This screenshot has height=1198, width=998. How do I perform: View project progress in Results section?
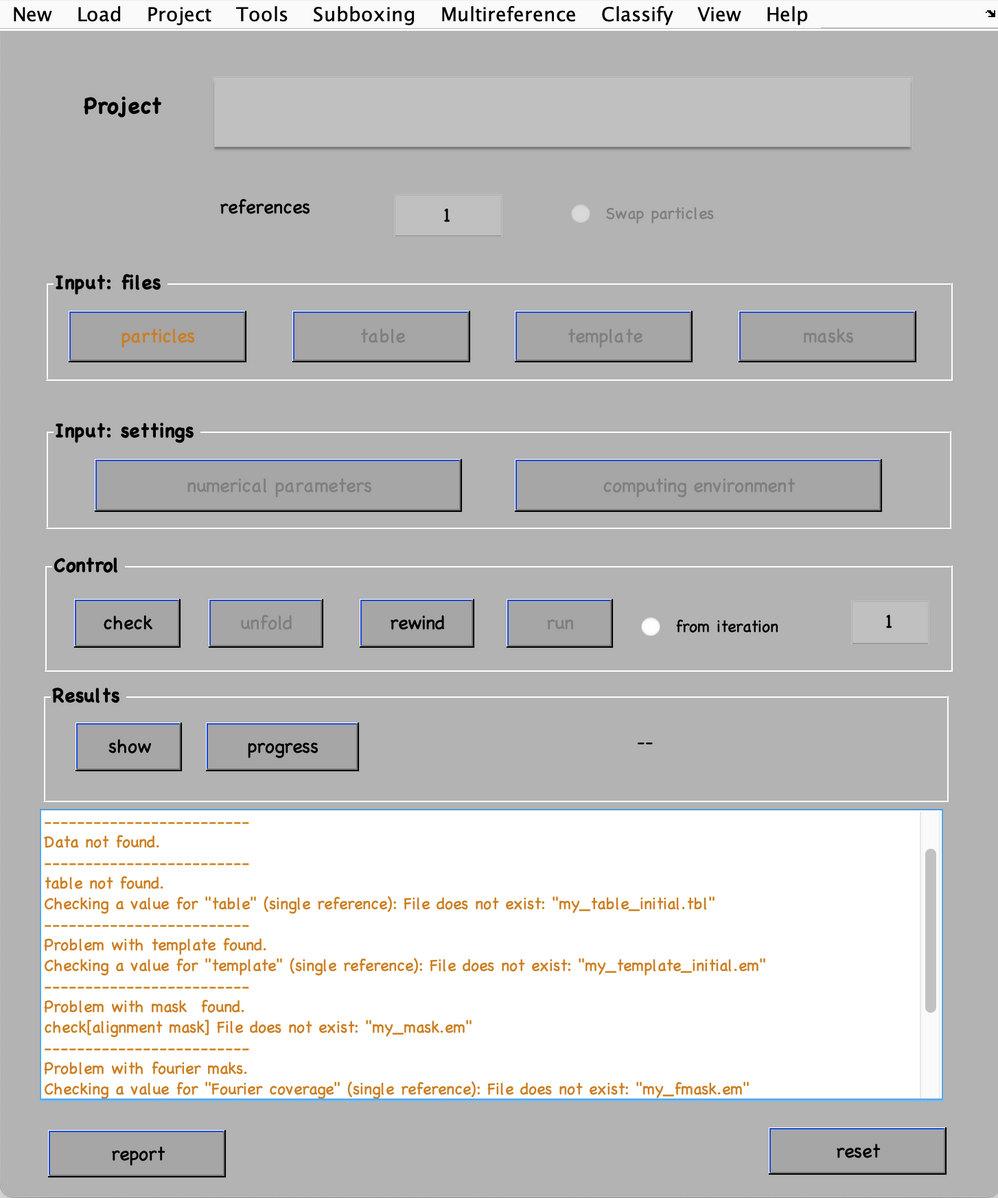[282, 746]
